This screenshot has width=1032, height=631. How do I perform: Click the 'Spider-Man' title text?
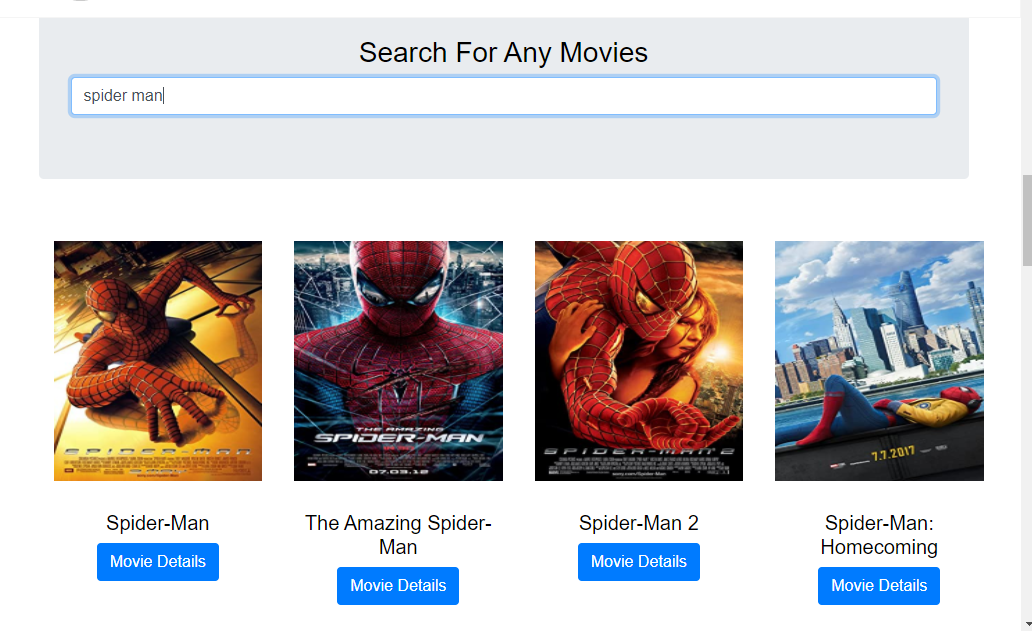coord(158,523)
